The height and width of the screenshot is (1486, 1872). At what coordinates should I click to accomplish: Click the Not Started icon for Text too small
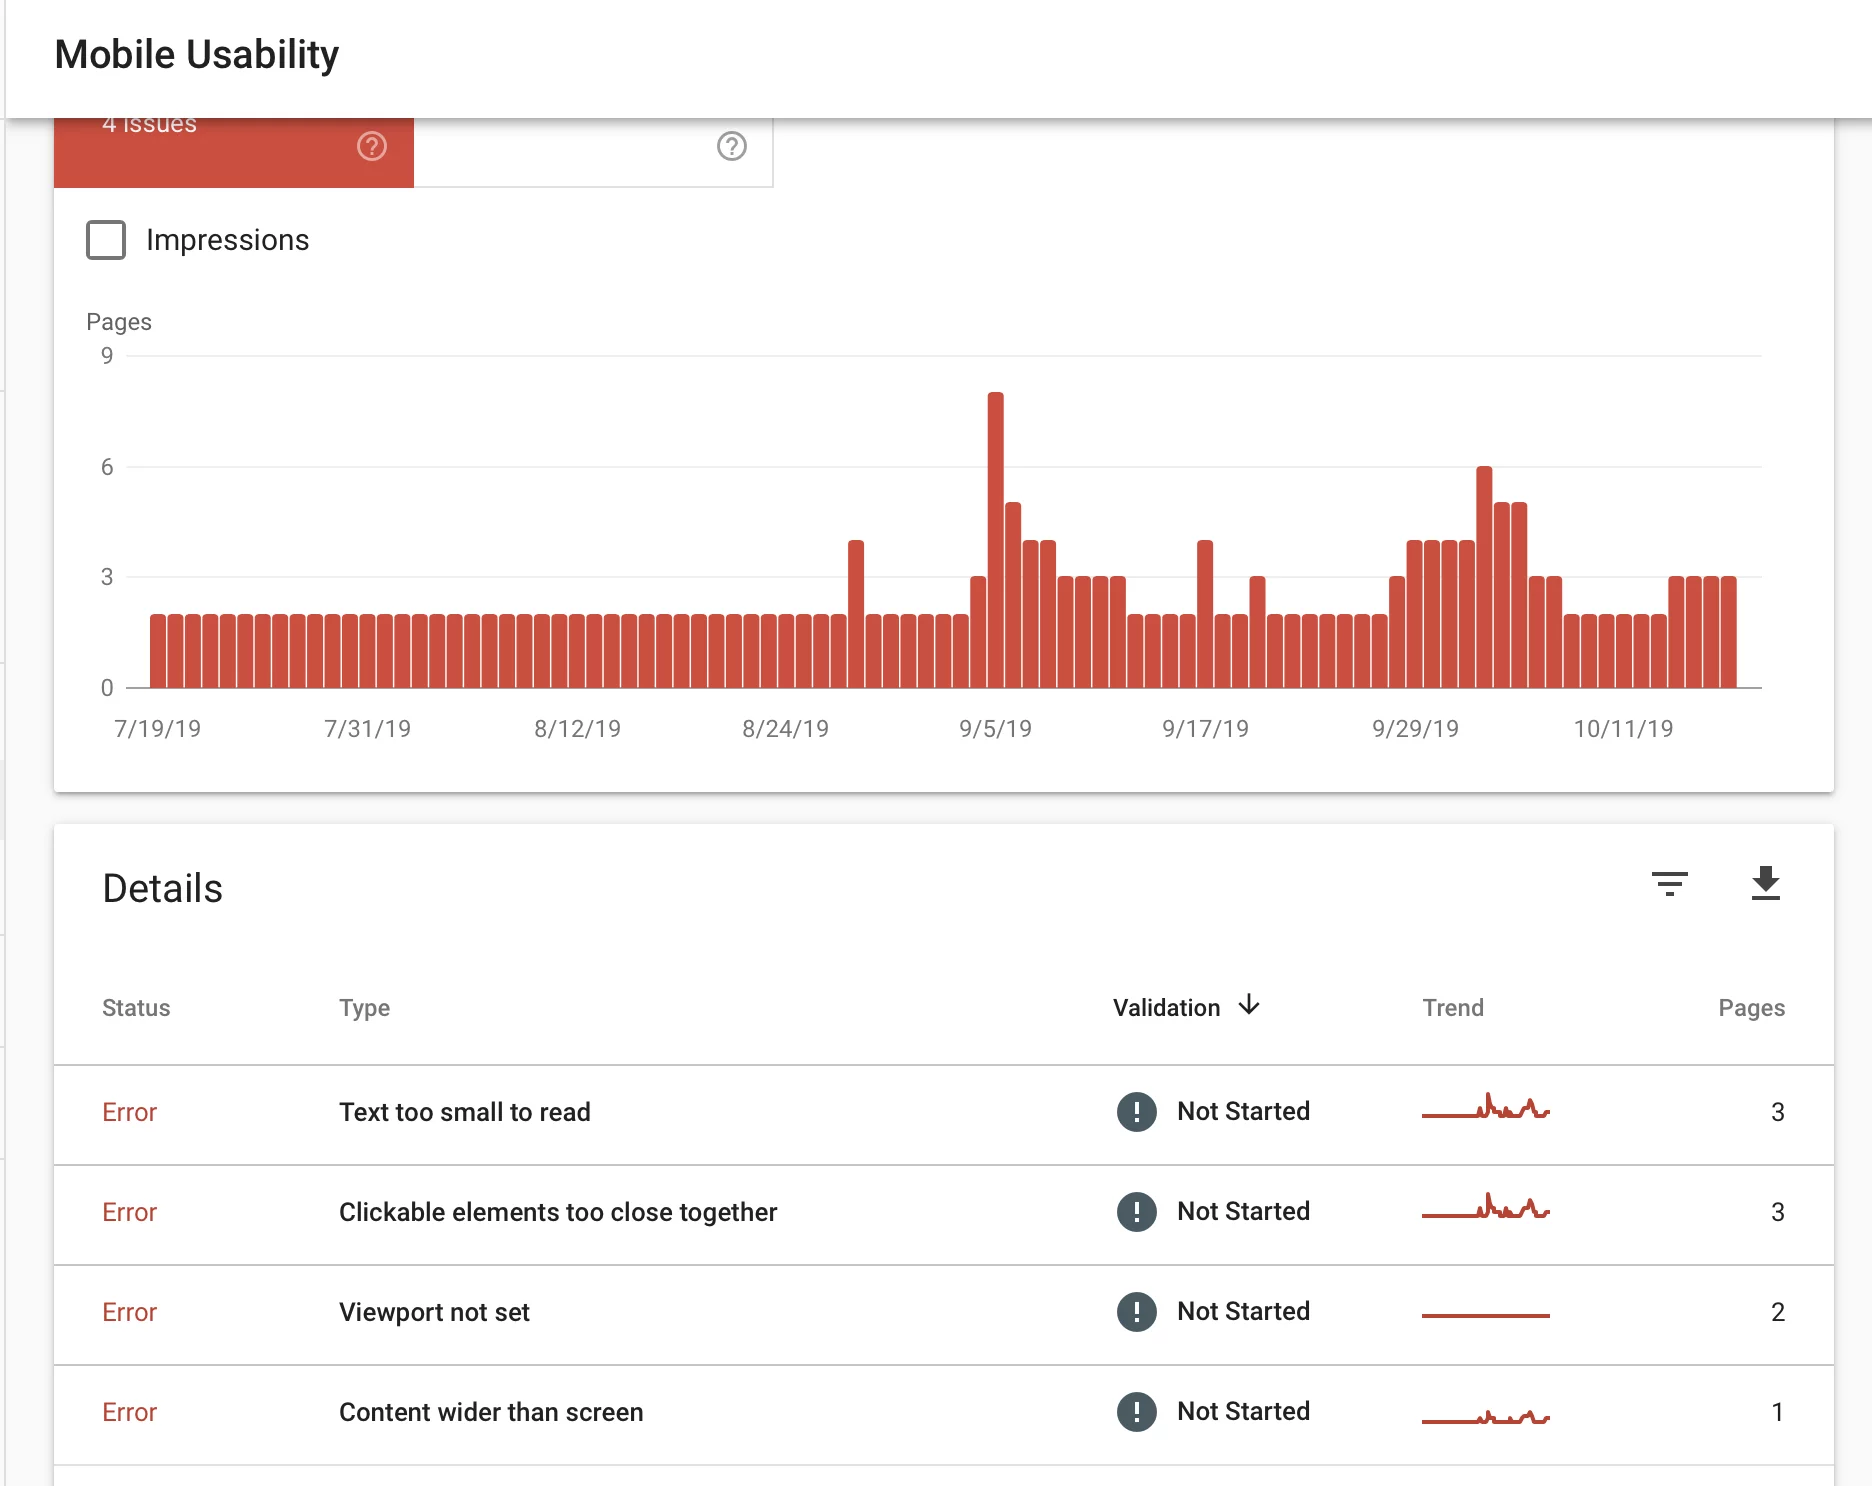pos(1136,1112)
